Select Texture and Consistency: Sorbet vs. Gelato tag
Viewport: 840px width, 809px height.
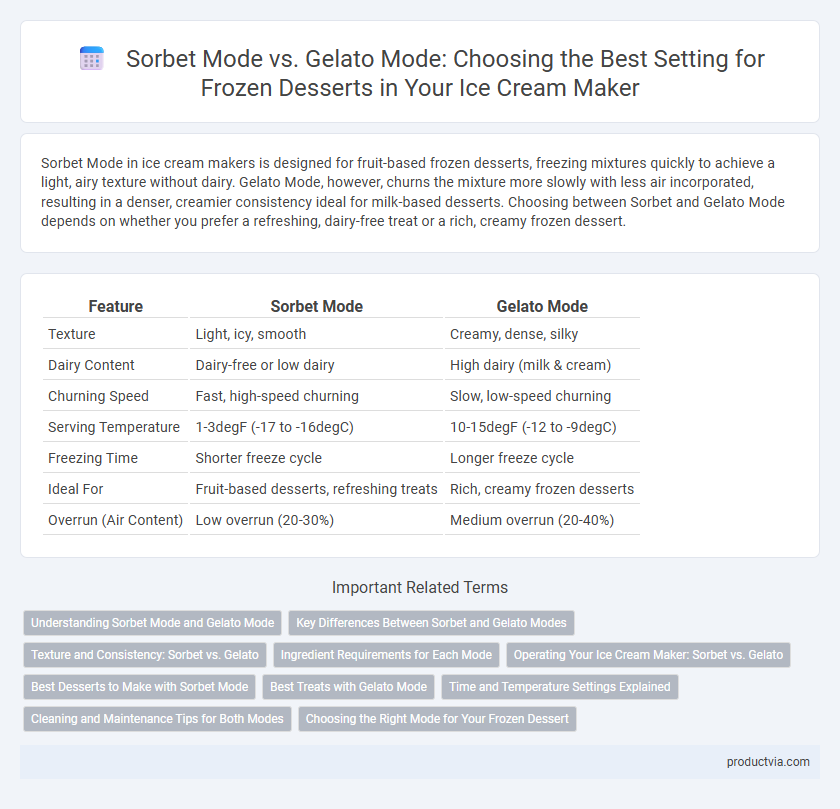[x=145, y=655]
